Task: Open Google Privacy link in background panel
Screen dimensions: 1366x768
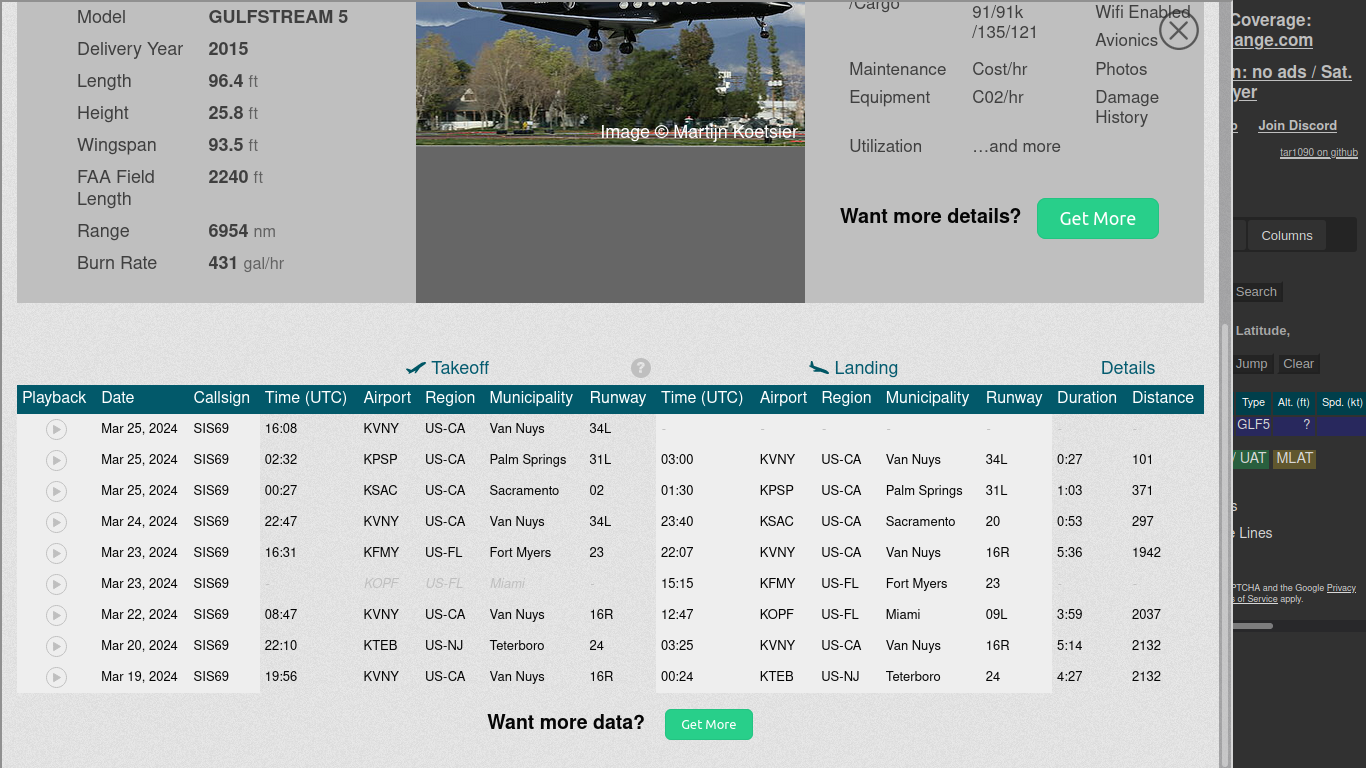Action: coord(1341,588)
